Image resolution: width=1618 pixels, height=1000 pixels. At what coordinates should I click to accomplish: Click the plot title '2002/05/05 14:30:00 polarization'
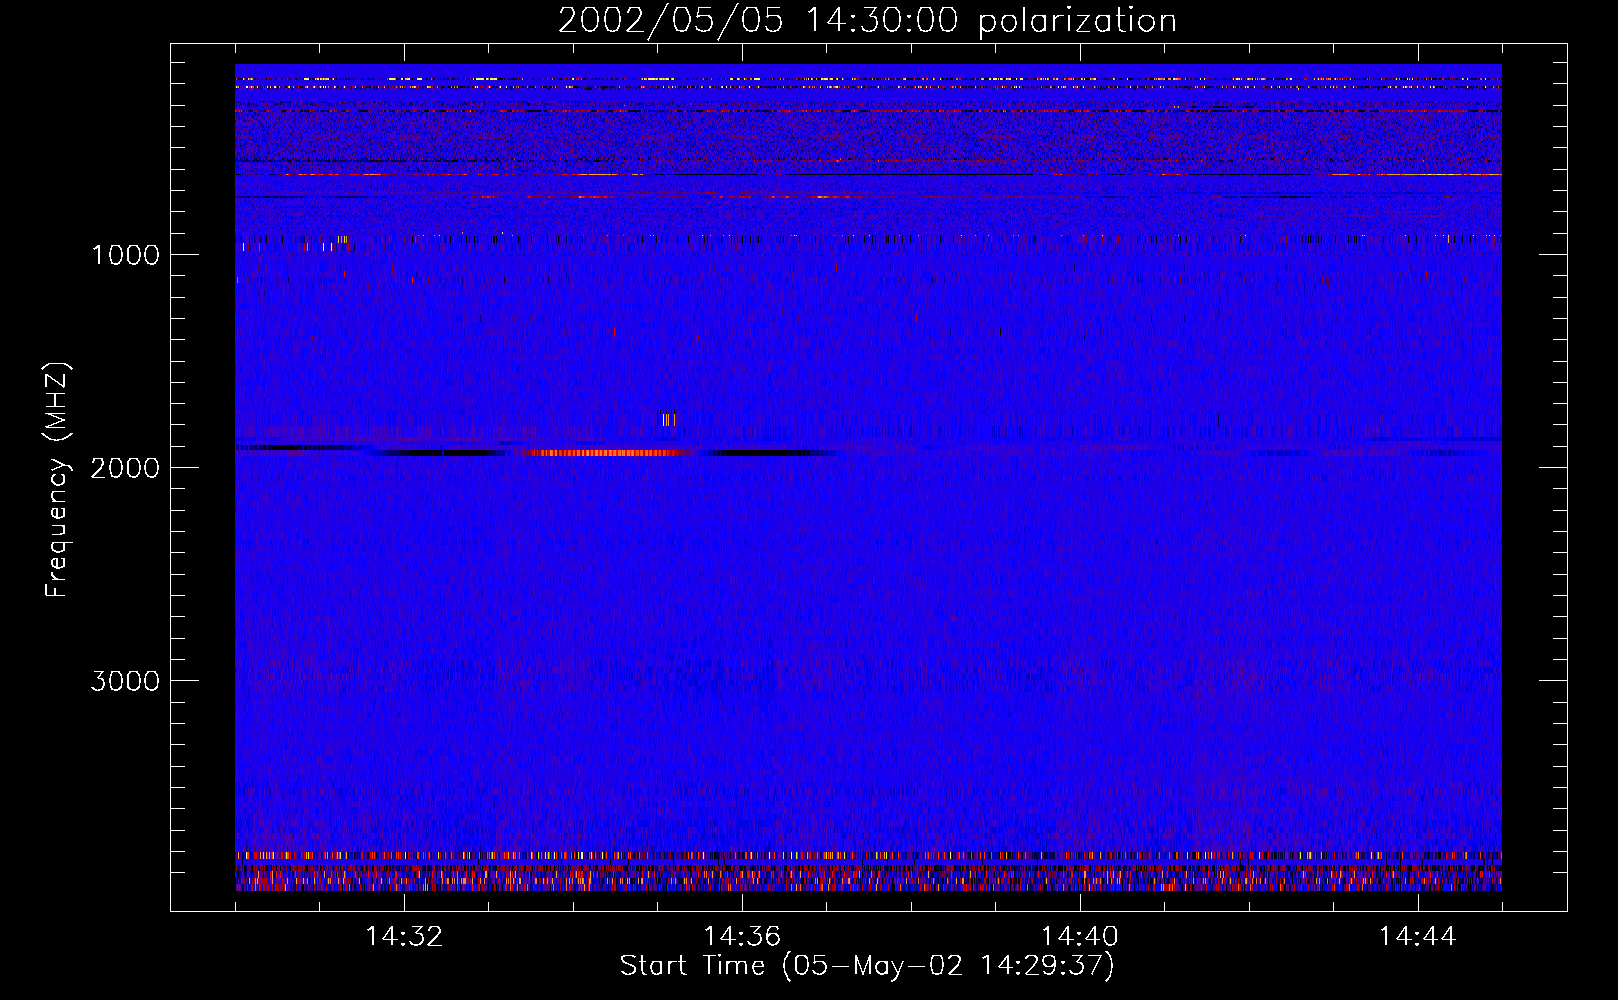pos(867,21)
